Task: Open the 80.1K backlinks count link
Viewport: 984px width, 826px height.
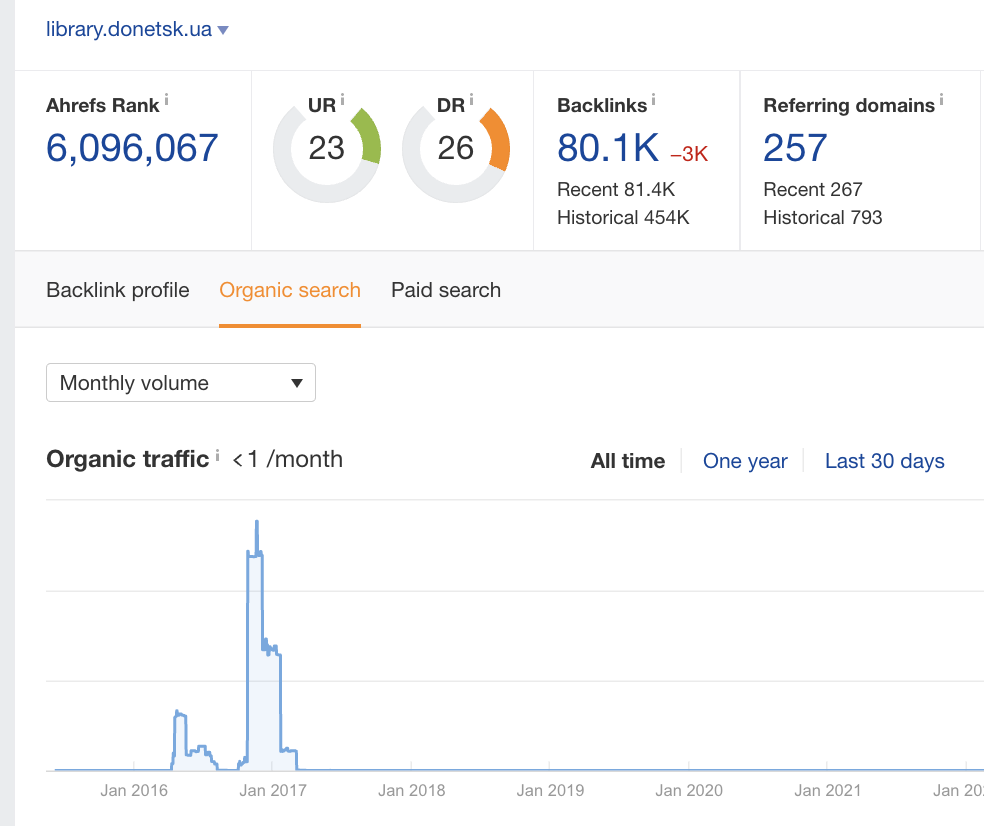Action: 608,148
